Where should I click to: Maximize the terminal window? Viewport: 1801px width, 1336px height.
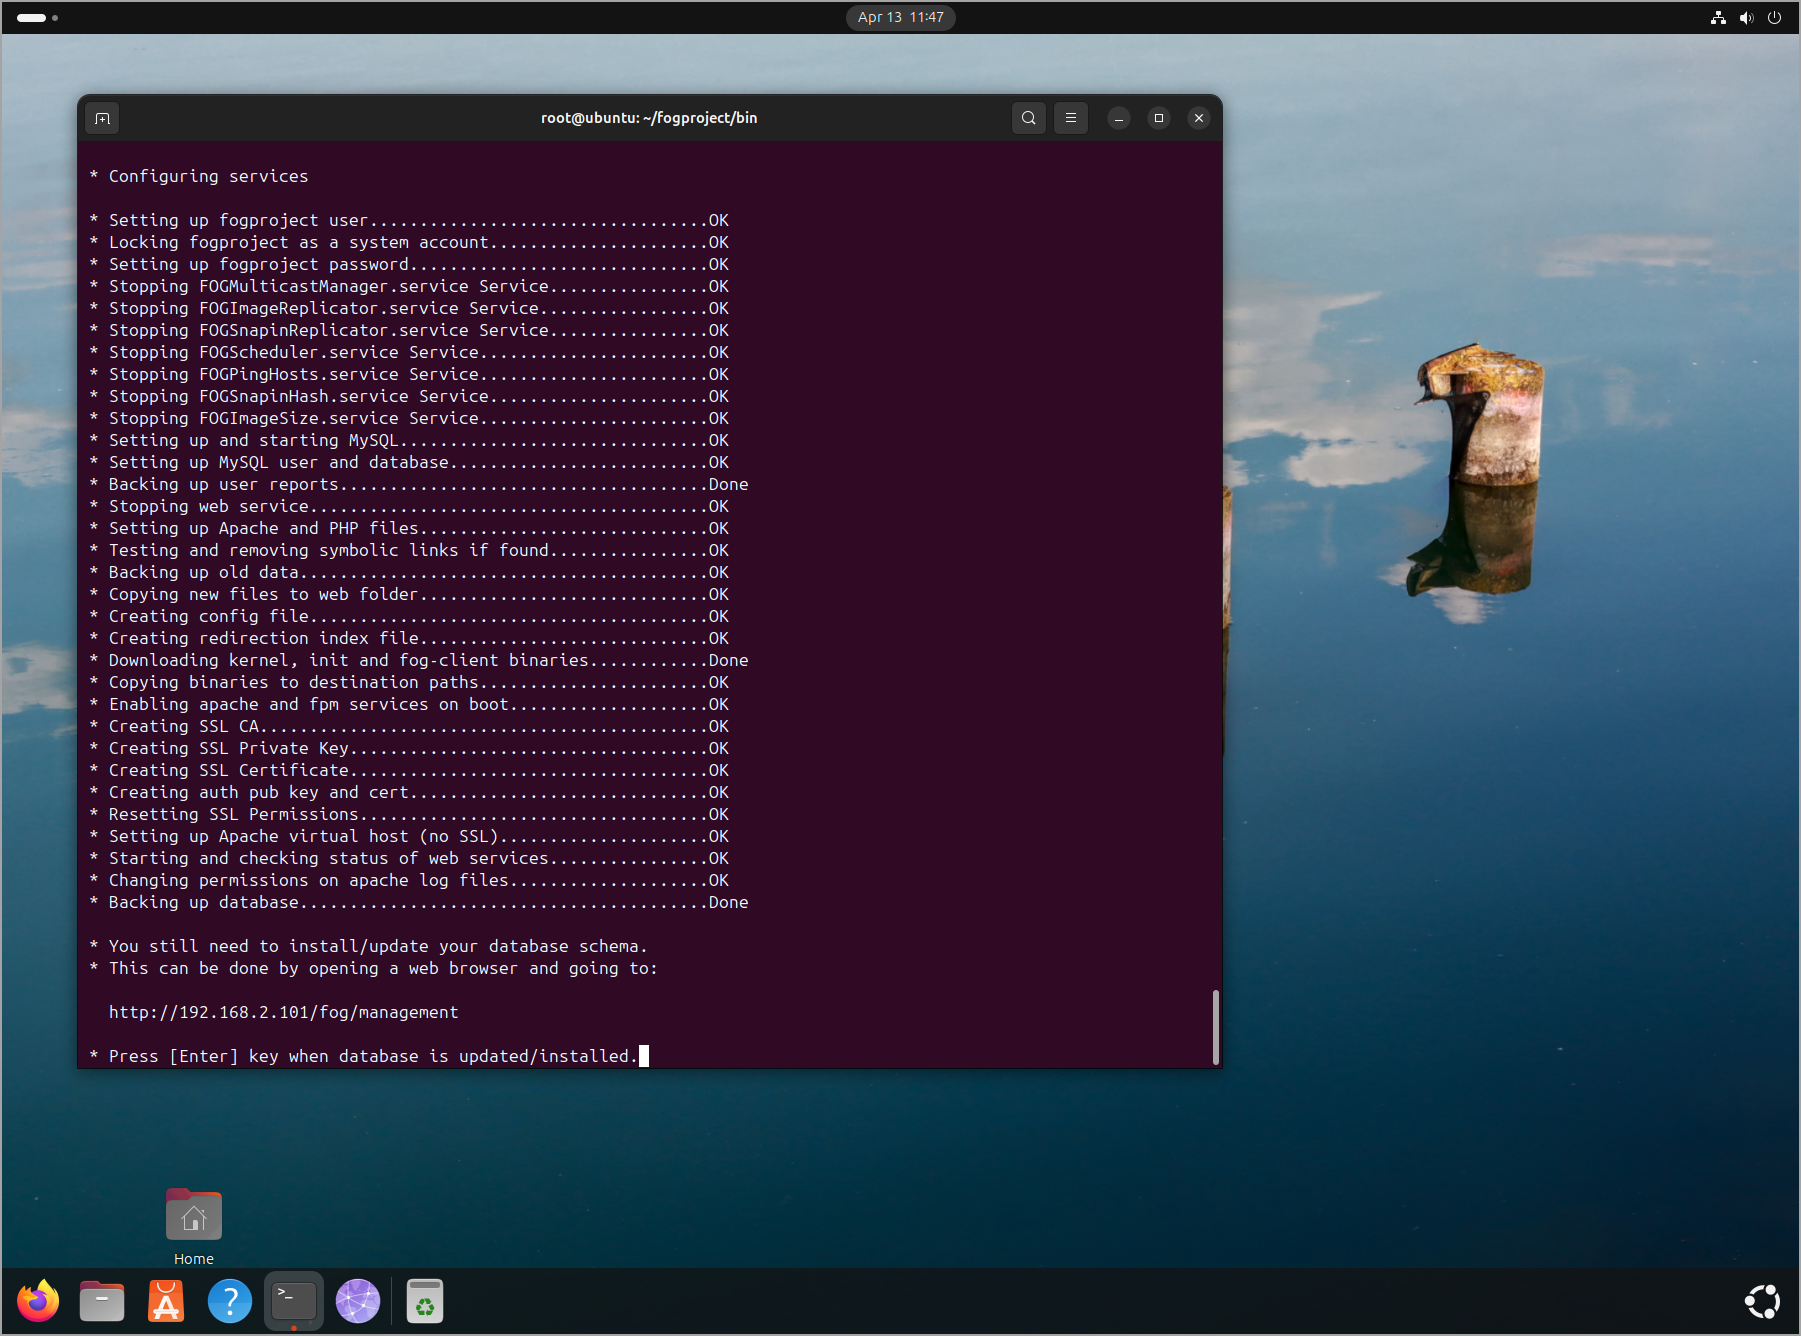pyautogui.click(x=1159, y=118)
